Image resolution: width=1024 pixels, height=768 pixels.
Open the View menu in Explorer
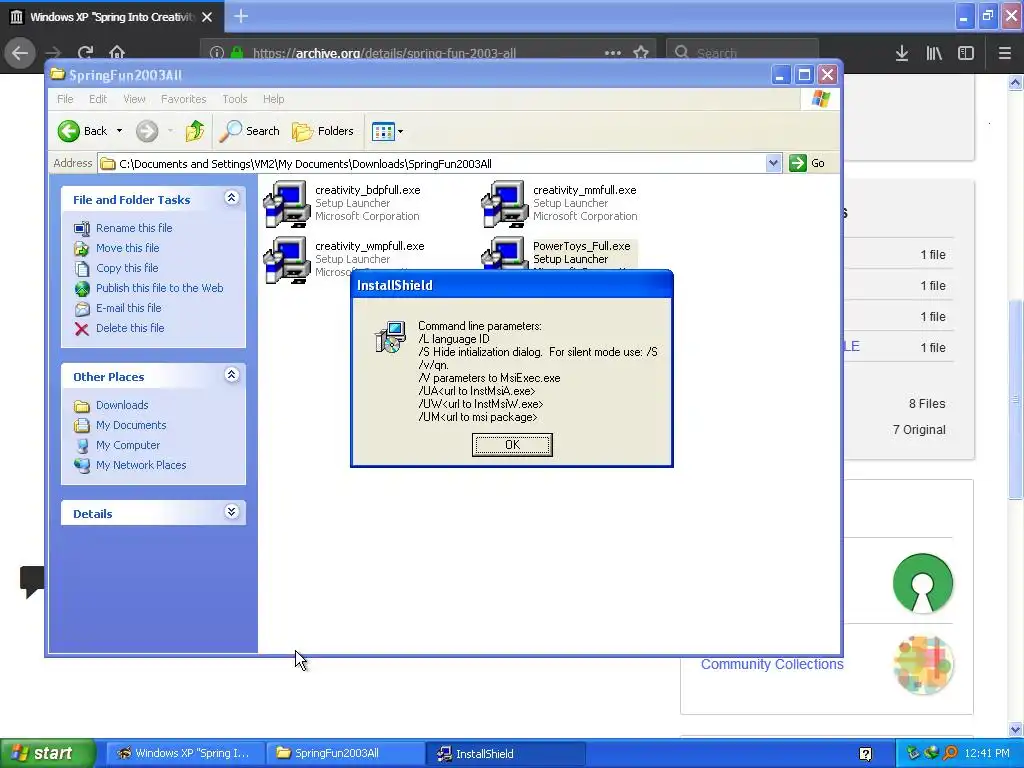pyautogui.click(x=134, y=99)
